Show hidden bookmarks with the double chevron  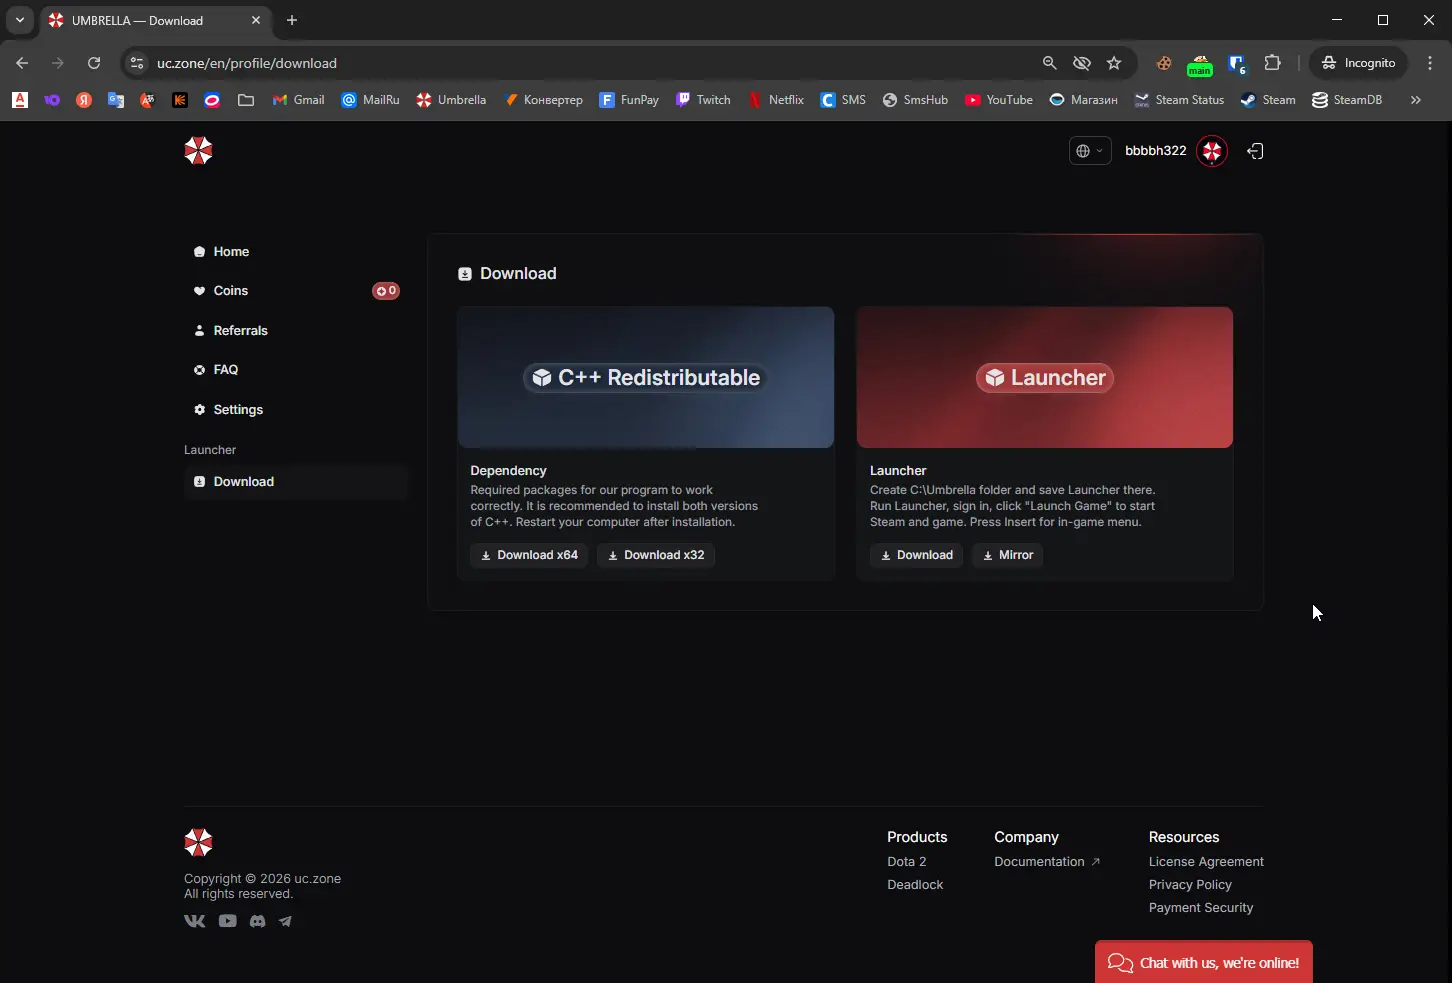[x=1415, y=100]
